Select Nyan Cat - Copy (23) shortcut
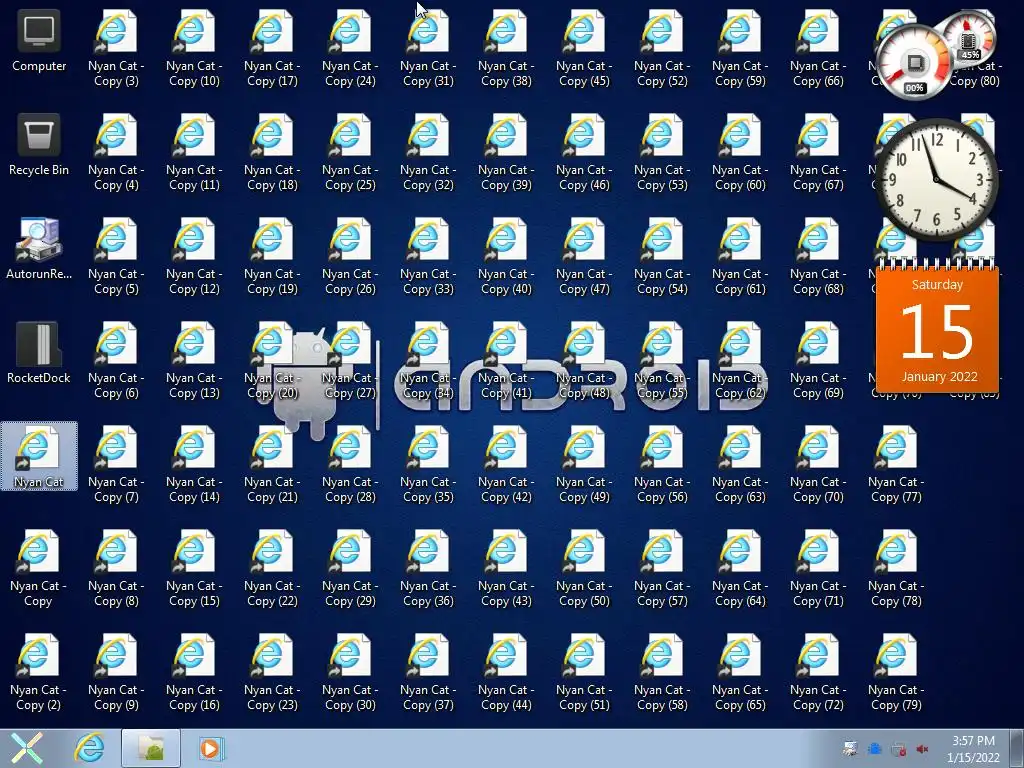The height and width of the screenshot is (768, 1024). point(272,672)
